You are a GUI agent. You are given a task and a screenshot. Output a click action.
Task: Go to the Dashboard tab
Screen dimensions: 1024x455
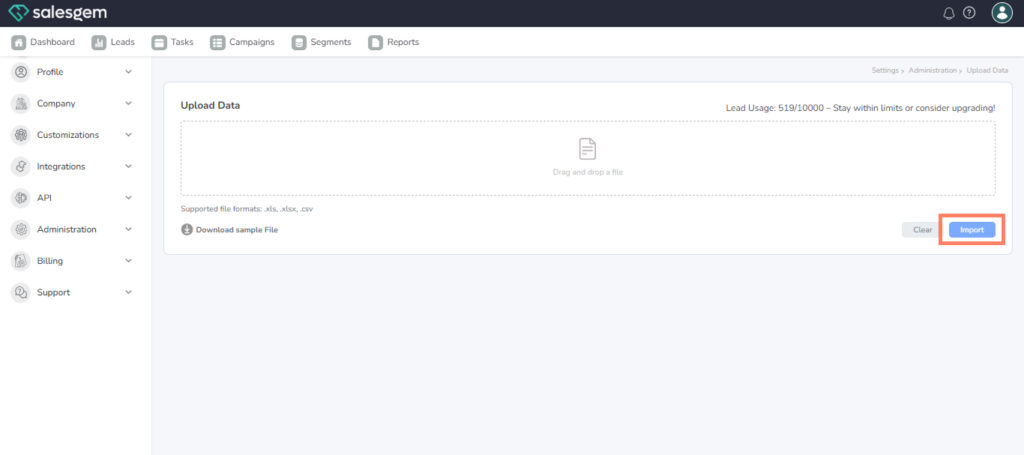[44, 42]
